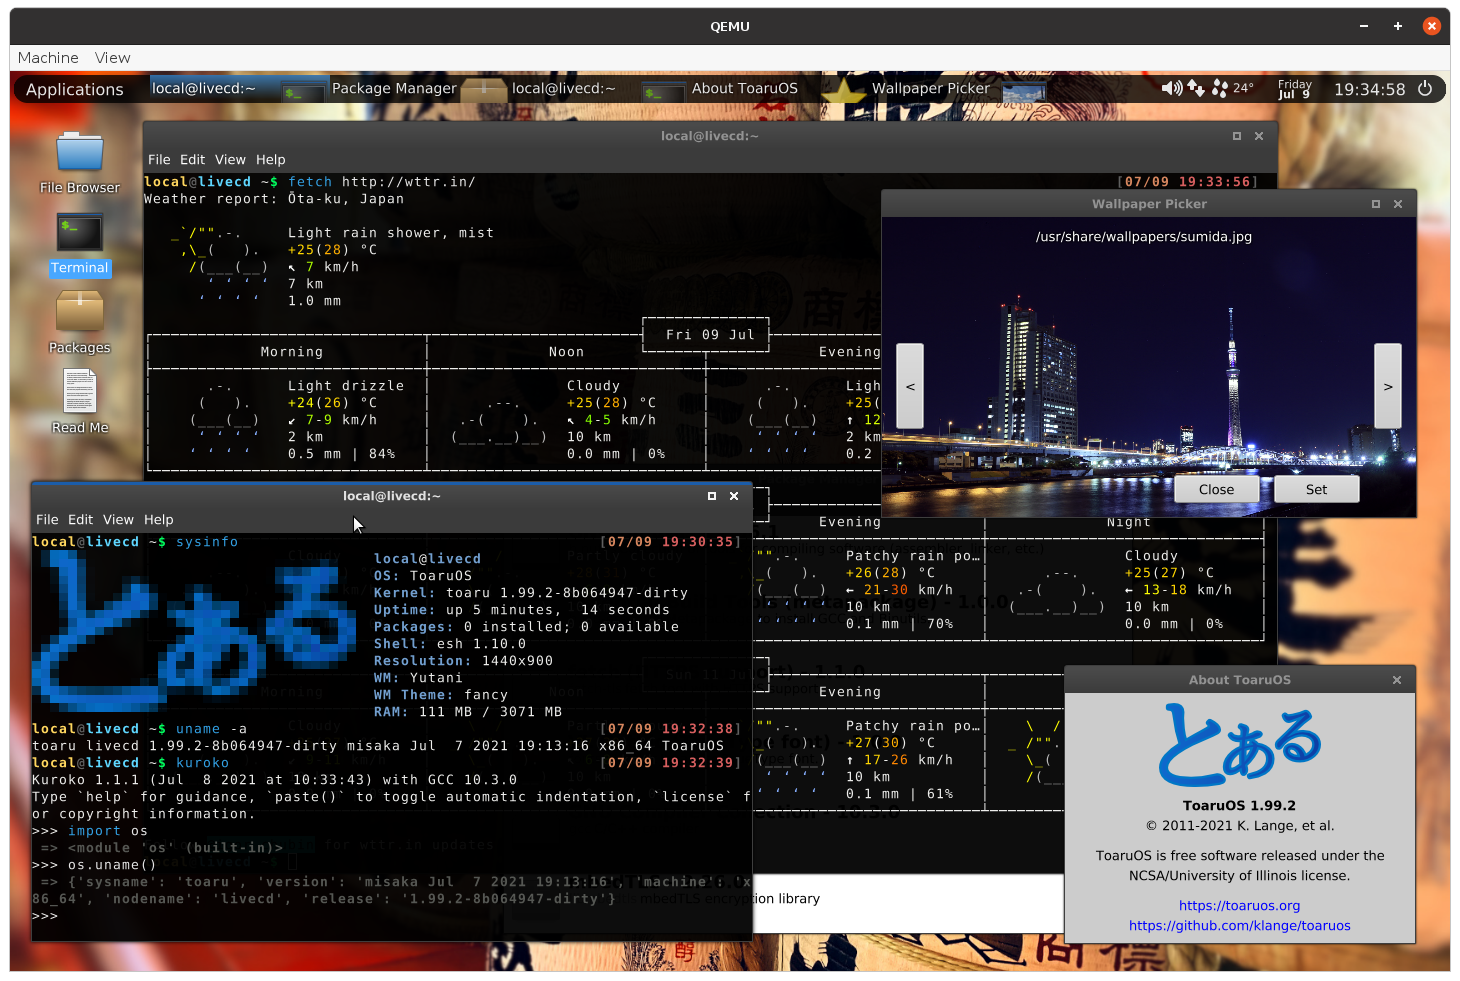This screenshot has height=981, width=1460.
Task: Open Edit menu in background weather terminal
Action: [192, 160]
